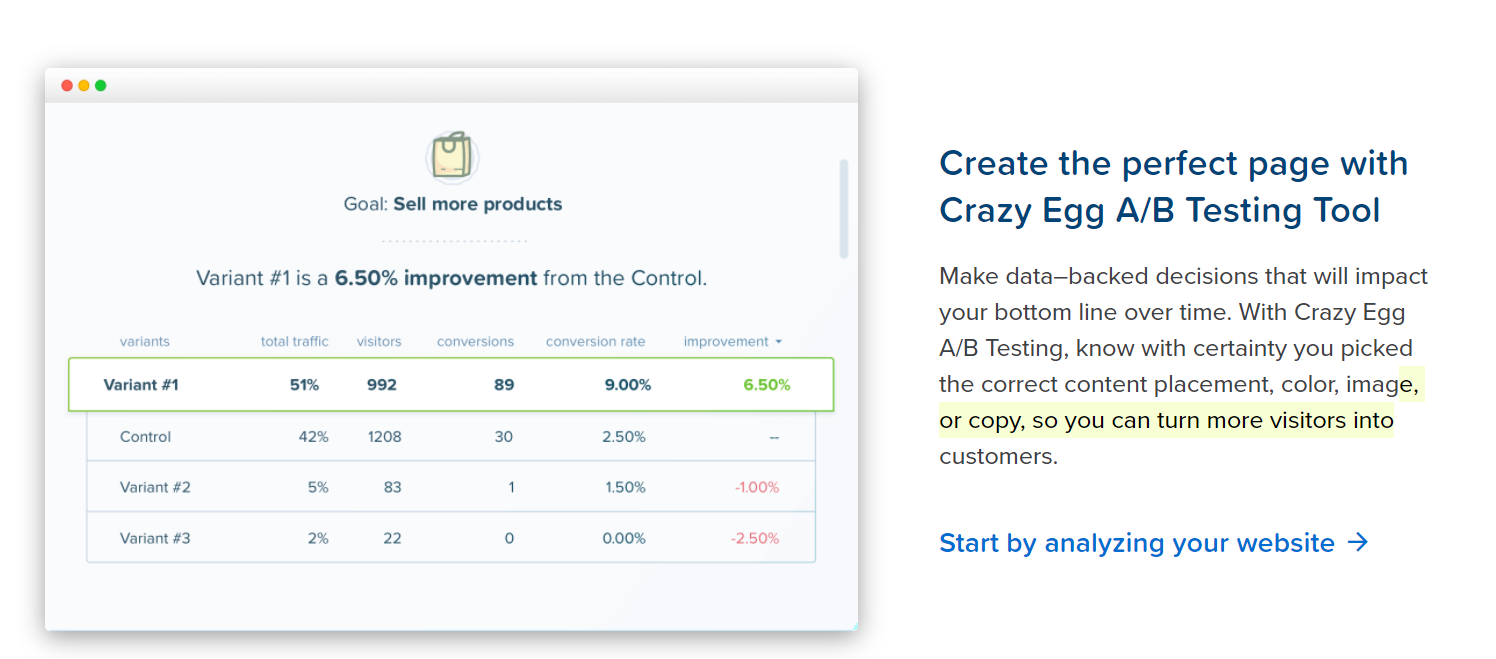Sort by the total traffic column header
Image resolution: width=1496 pixels, height=659 pixels.
click(294, 342)
